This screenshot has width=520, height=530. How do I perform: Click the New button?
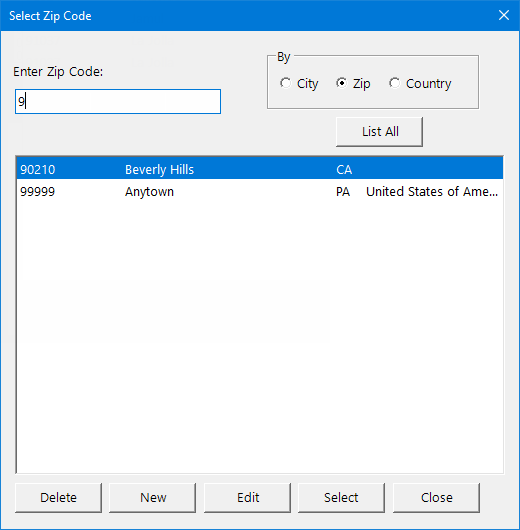tap(152, 498)
